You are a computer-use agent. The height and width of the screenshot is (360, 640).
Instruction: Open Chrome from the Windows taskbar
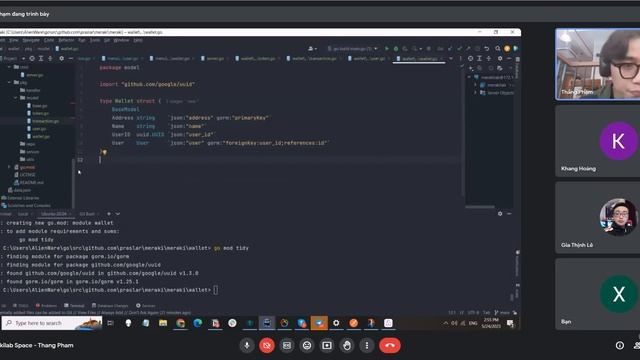click(x=180, y=323)
